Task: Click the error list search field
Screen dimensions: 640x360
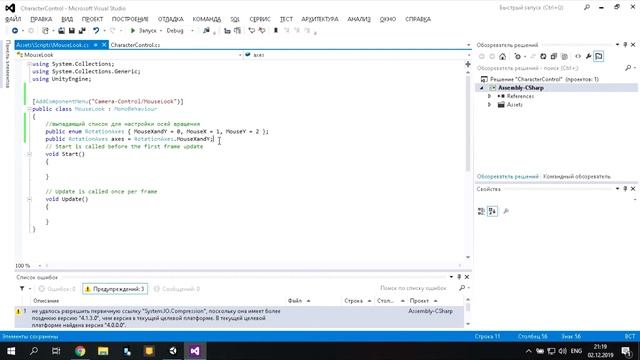Action: pyautogui.click(x=418, y=288)
